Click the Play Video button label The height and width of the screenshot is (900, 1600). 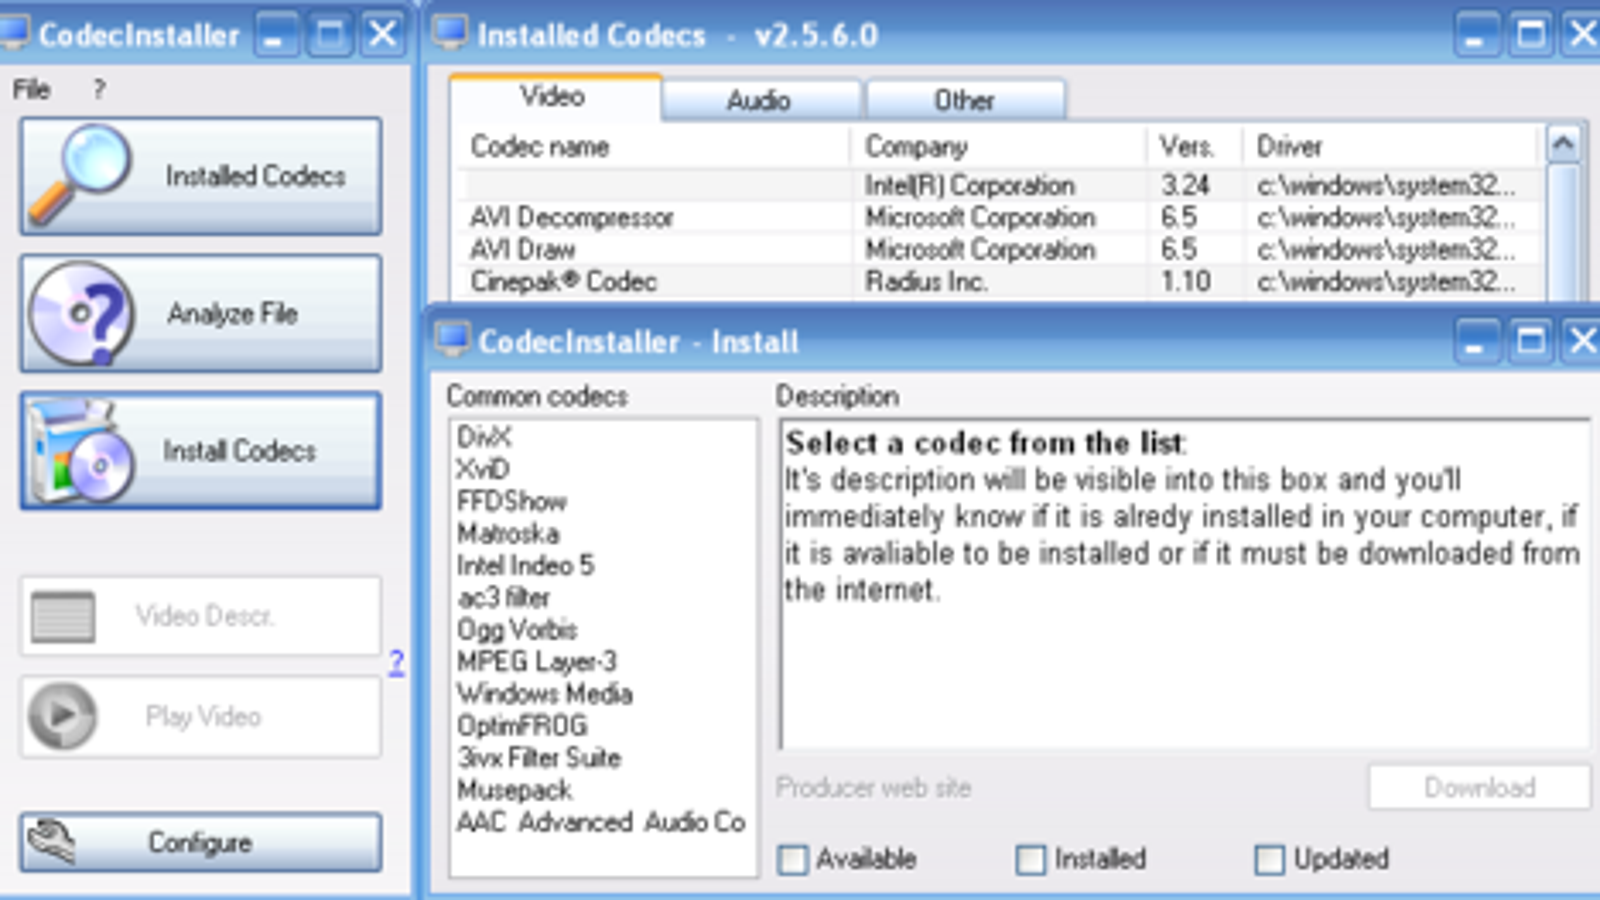[203, 716]
